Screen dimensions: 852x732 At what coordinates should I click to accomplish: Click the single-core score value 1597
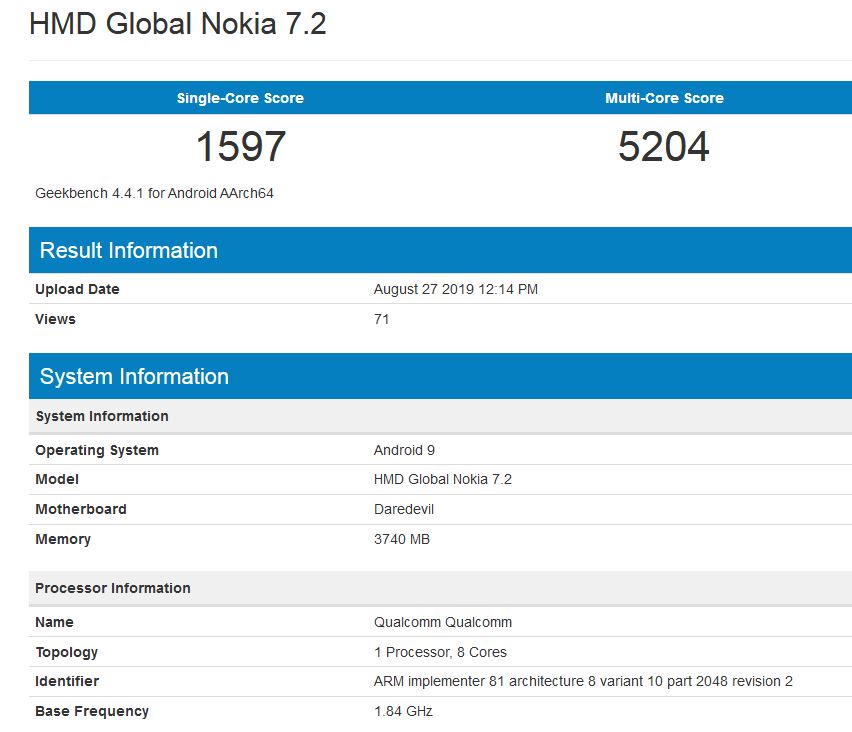pos(240,146)
